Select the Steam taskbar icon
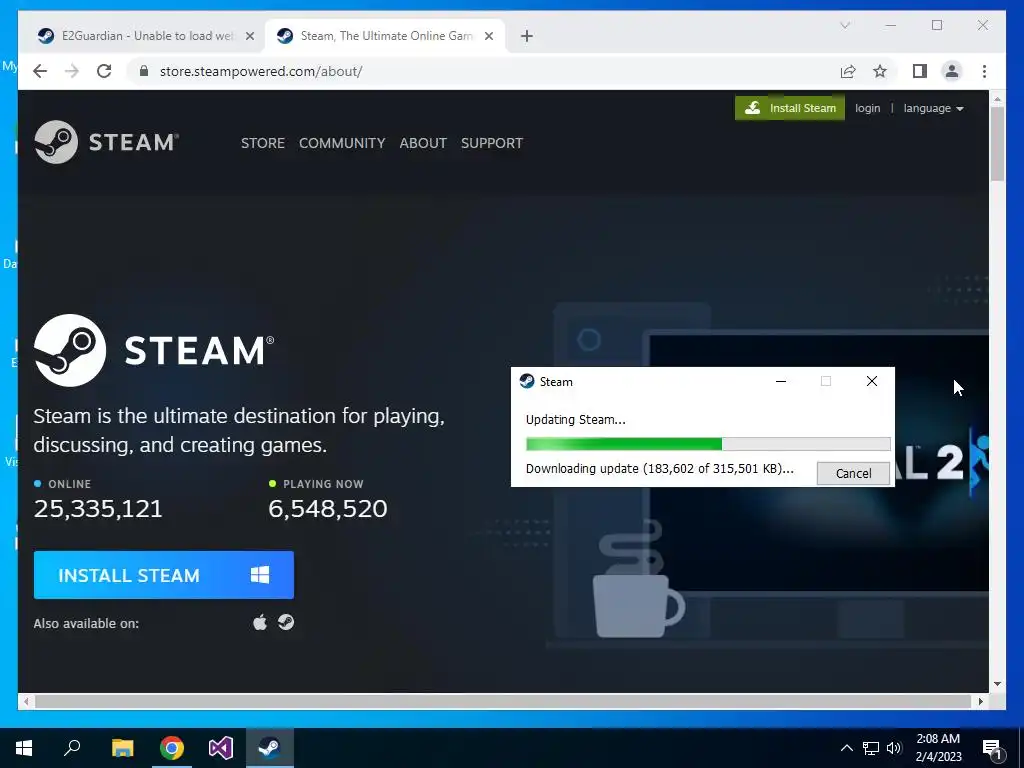This screenshot has height=768, width=1024. 270,748
